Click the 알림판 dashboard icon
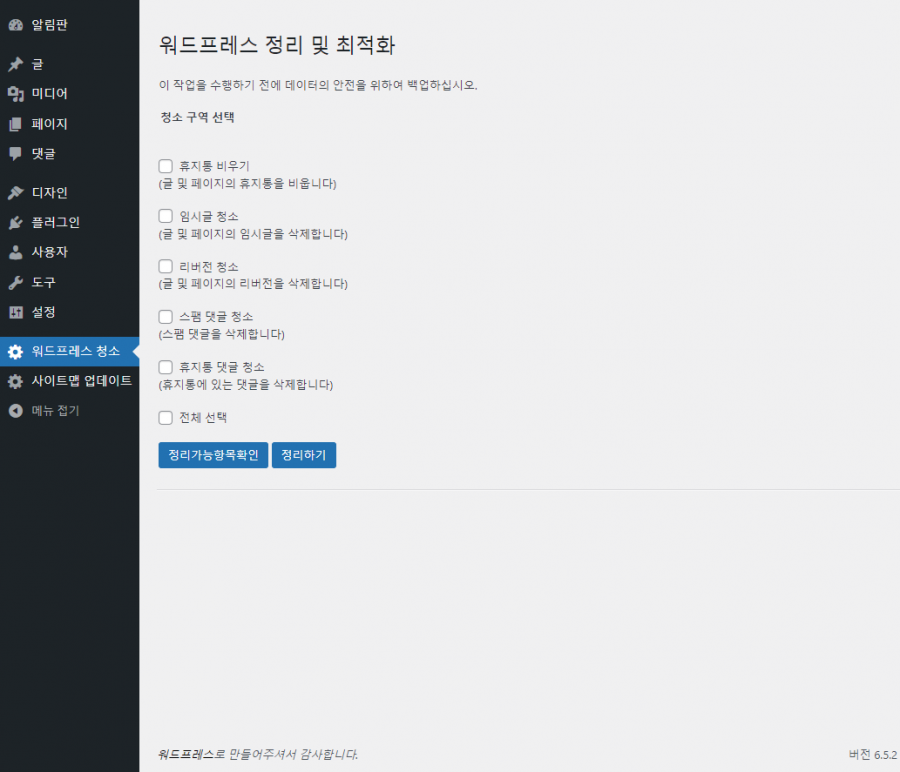900x772 pixels. pos(15,25)
